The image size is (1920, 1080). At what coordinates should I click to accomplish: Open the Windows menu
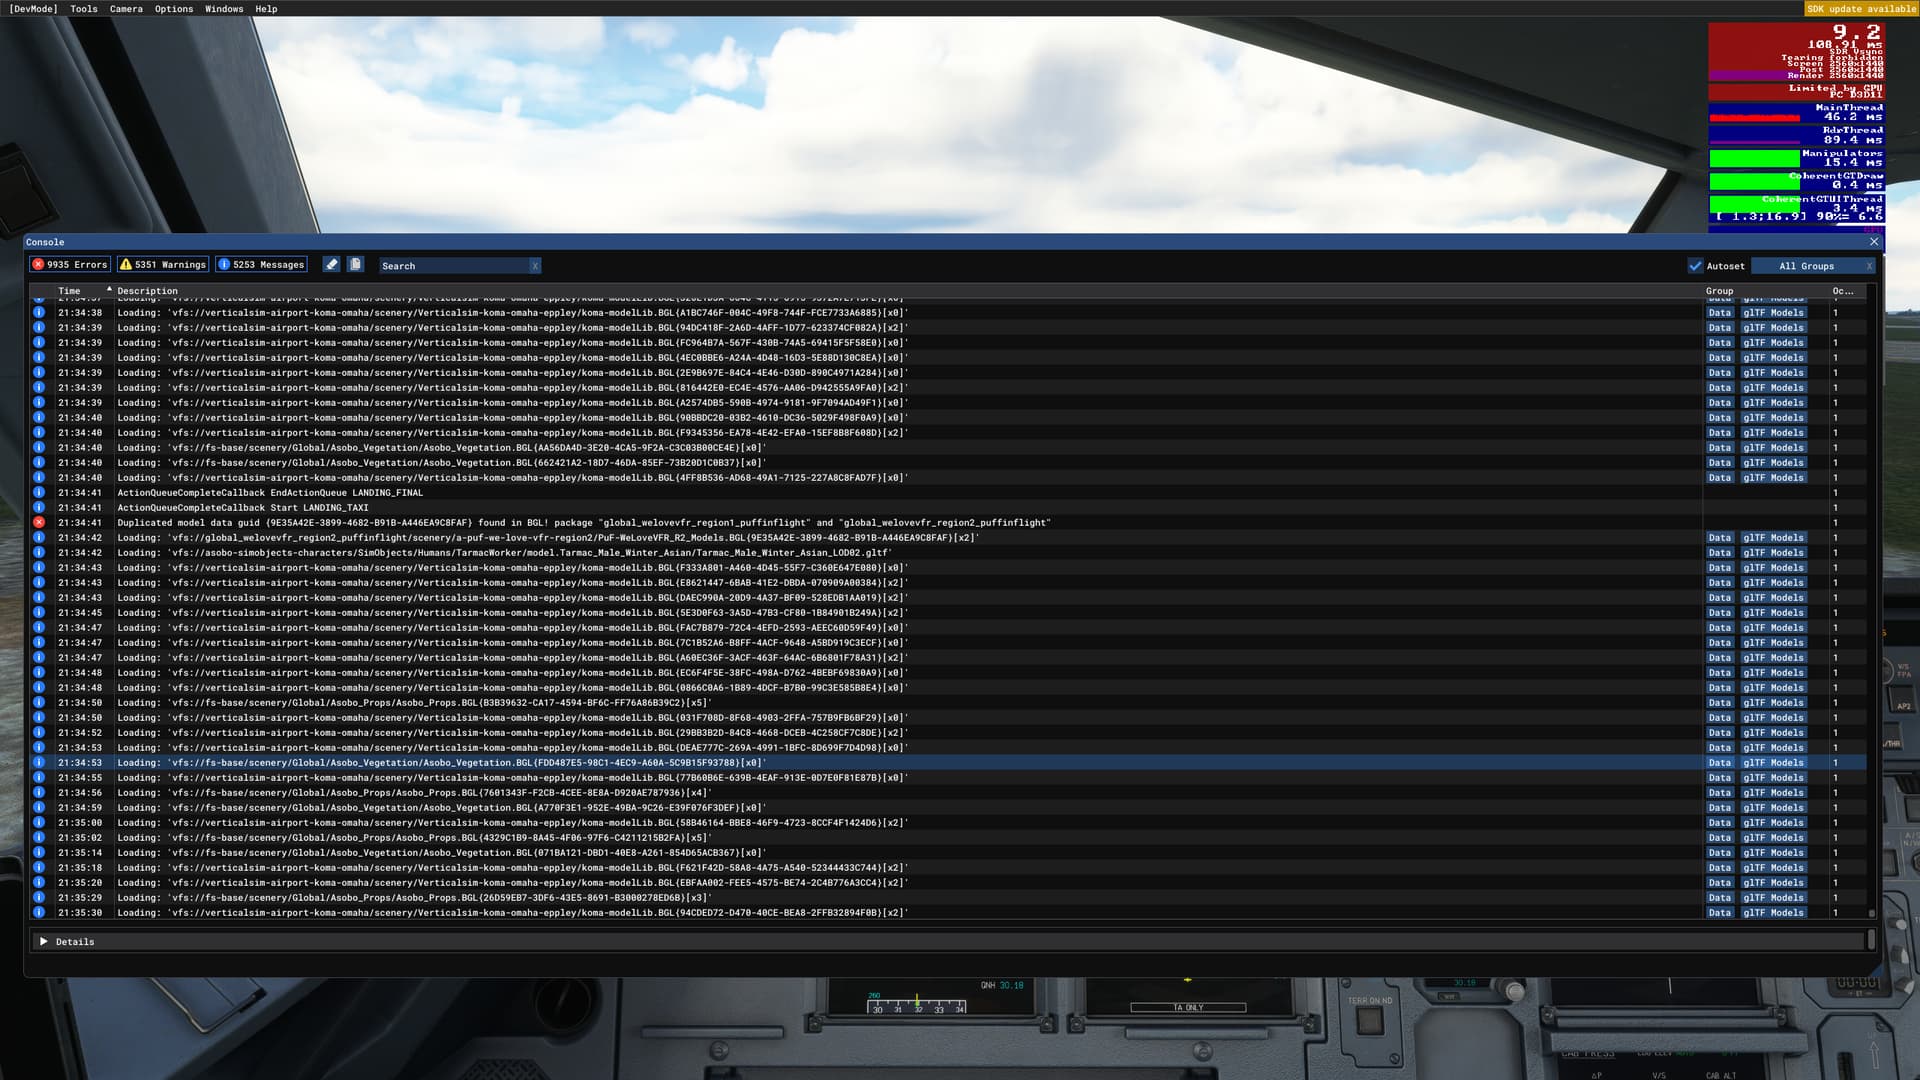click(224, 9)
